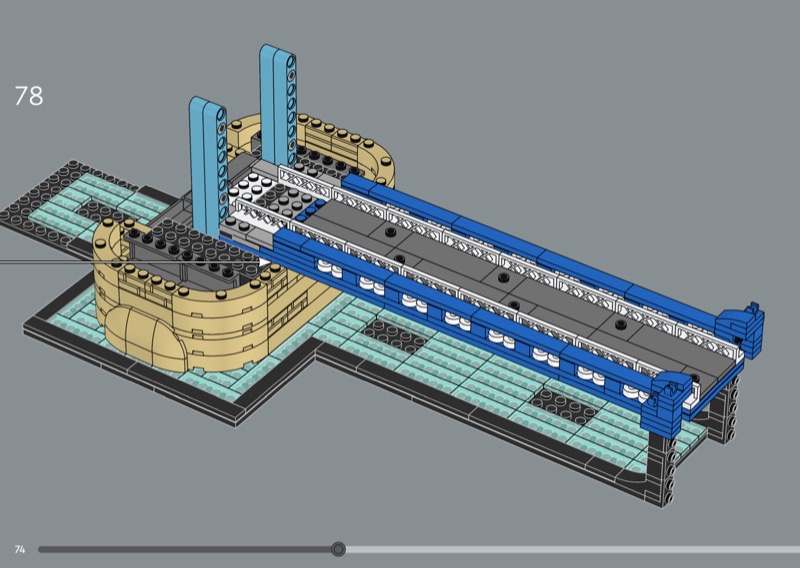Jump ahead on the unfilled light slider track
Viewport: 800px width, 568px height.
(572, 550)
